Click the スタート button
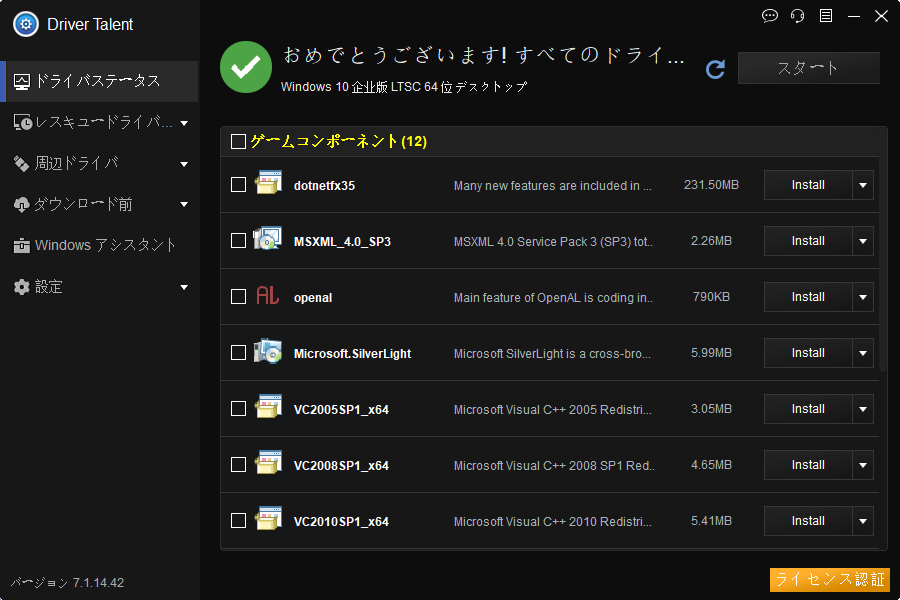This screenshot has width=900, height=600. point(808,68)
